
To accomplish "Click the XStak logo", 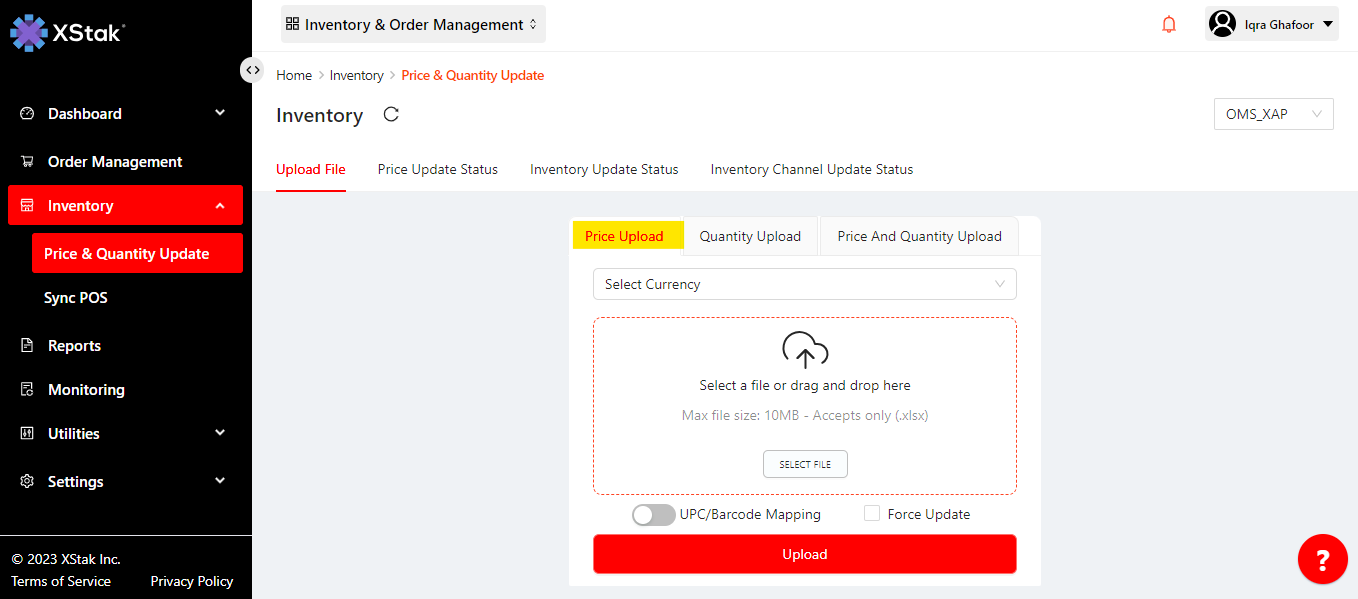I will (67, 32).
